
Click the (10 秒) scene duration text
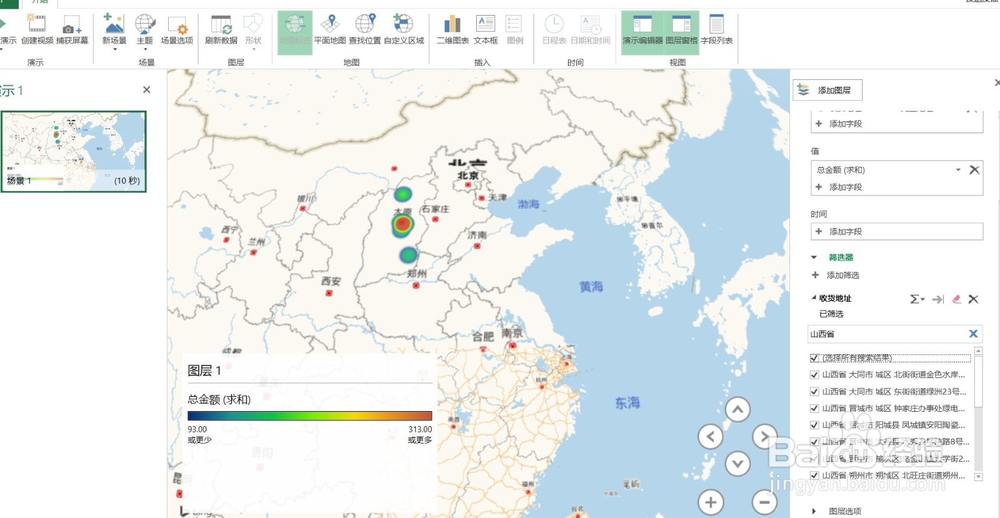126,181
